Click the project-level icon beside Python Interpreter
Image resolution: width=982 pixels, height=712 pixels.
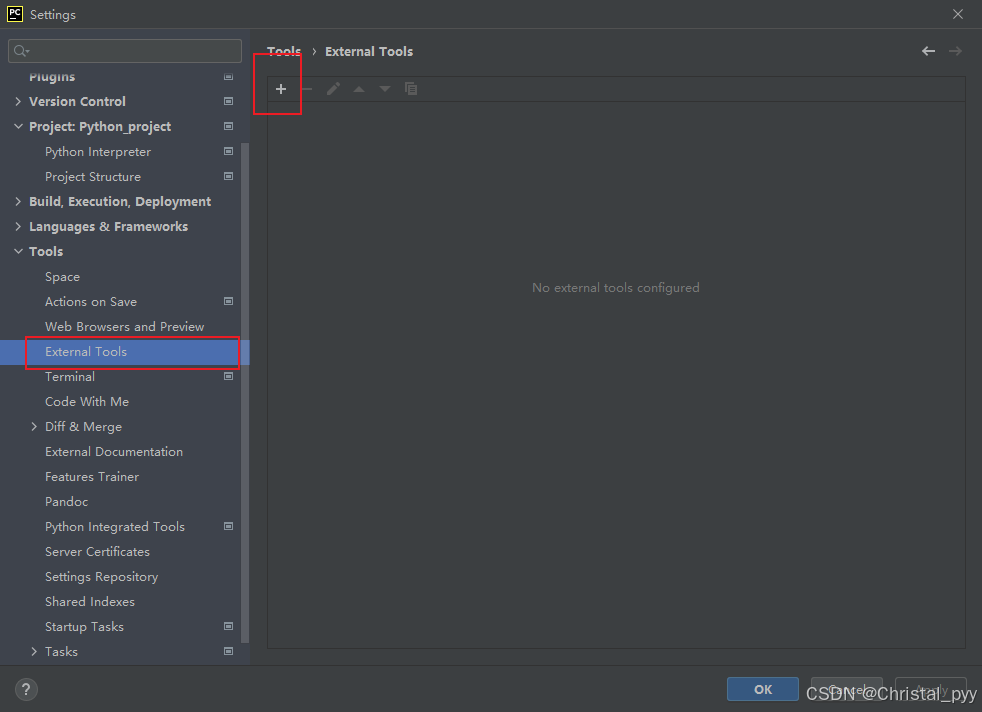[229, 152]
